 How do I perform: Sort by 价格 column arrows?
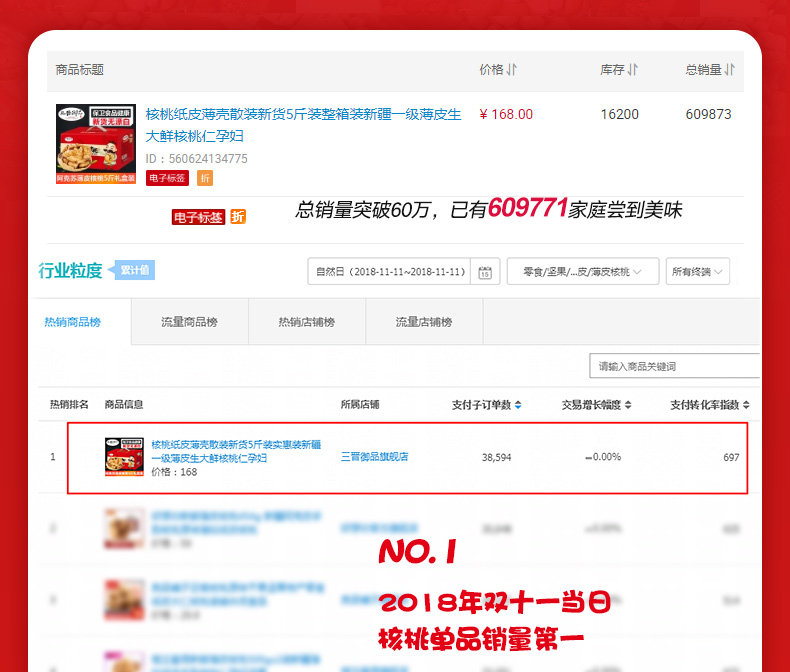511,70
